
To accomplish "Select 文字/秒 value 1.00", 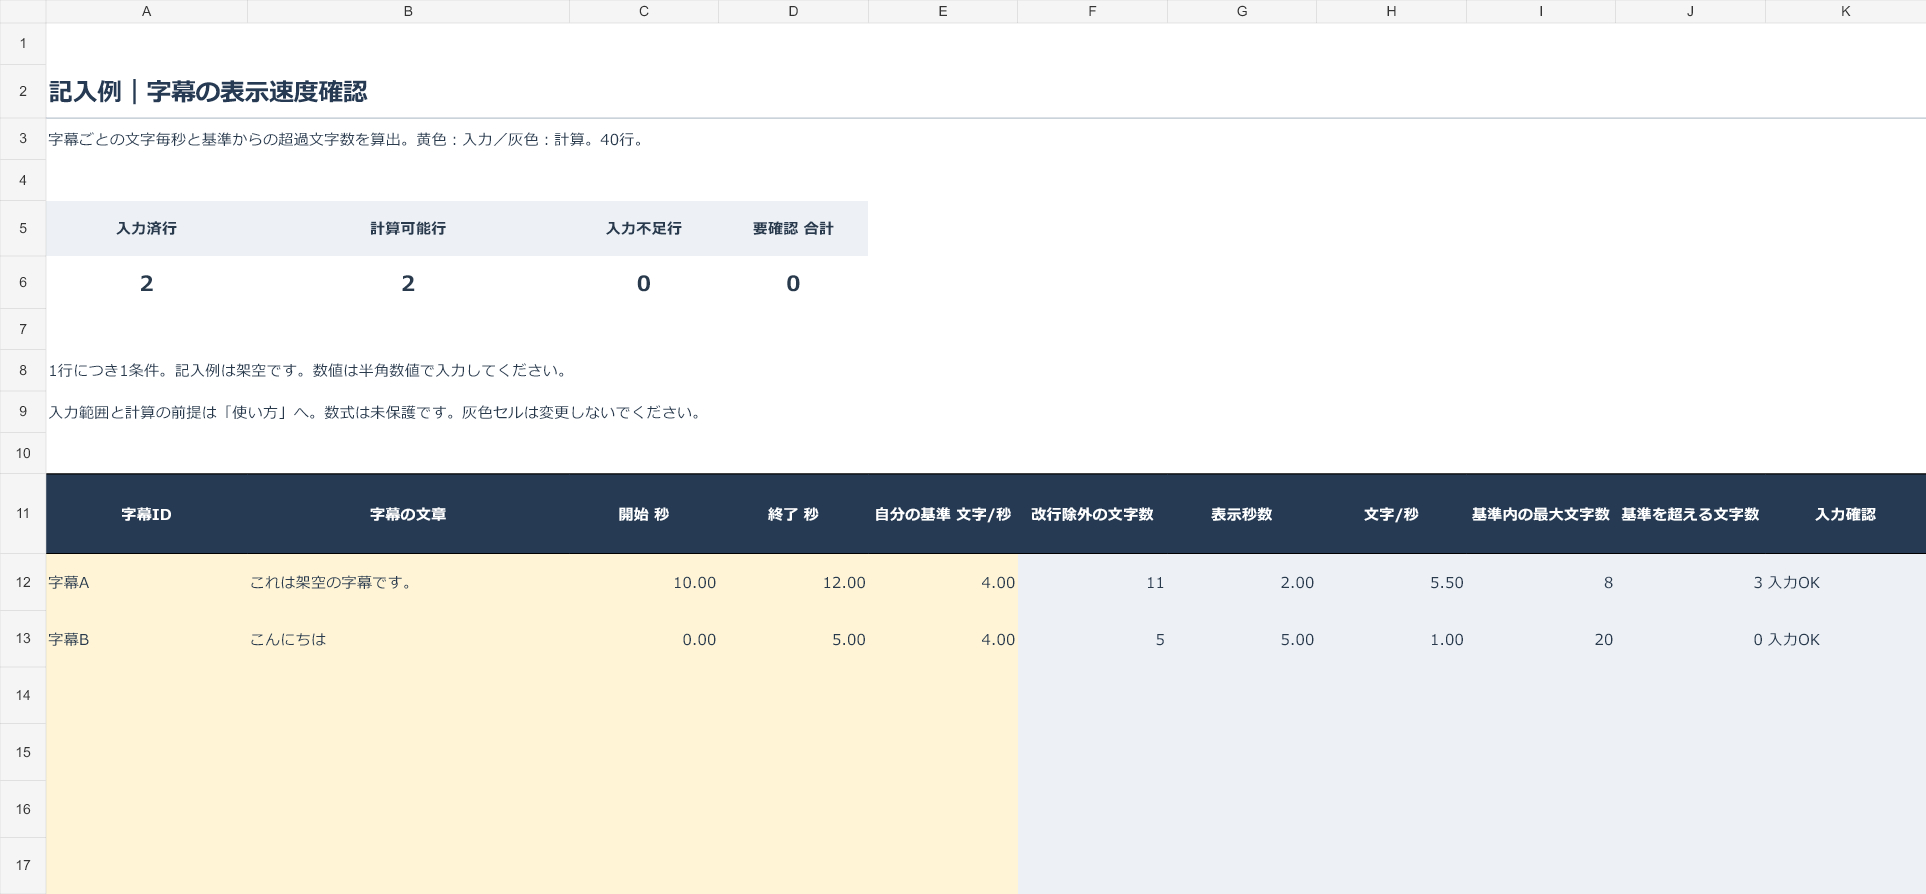I will tap(1391, 639).
